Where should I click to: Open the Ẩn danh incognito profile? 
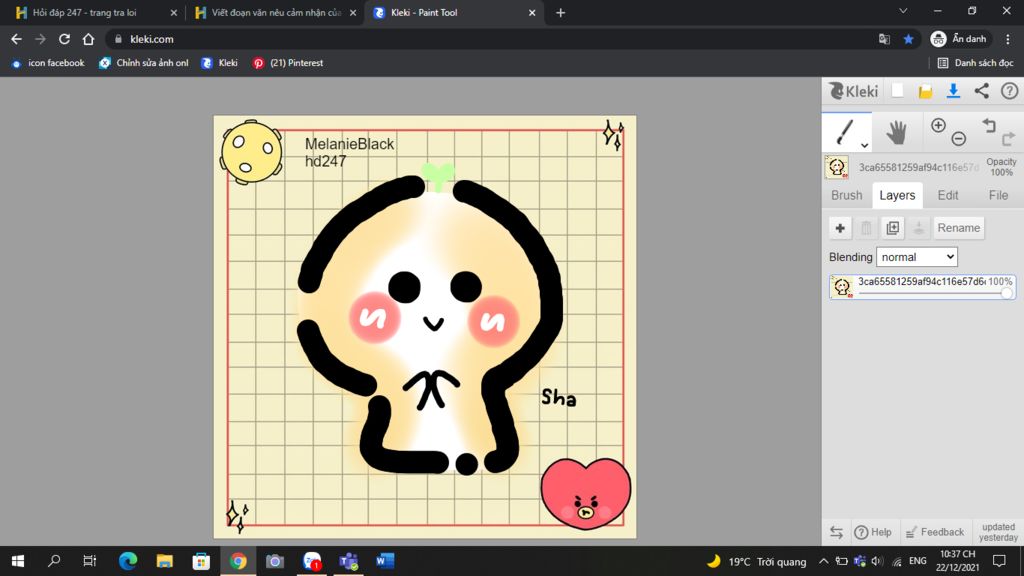958,39
